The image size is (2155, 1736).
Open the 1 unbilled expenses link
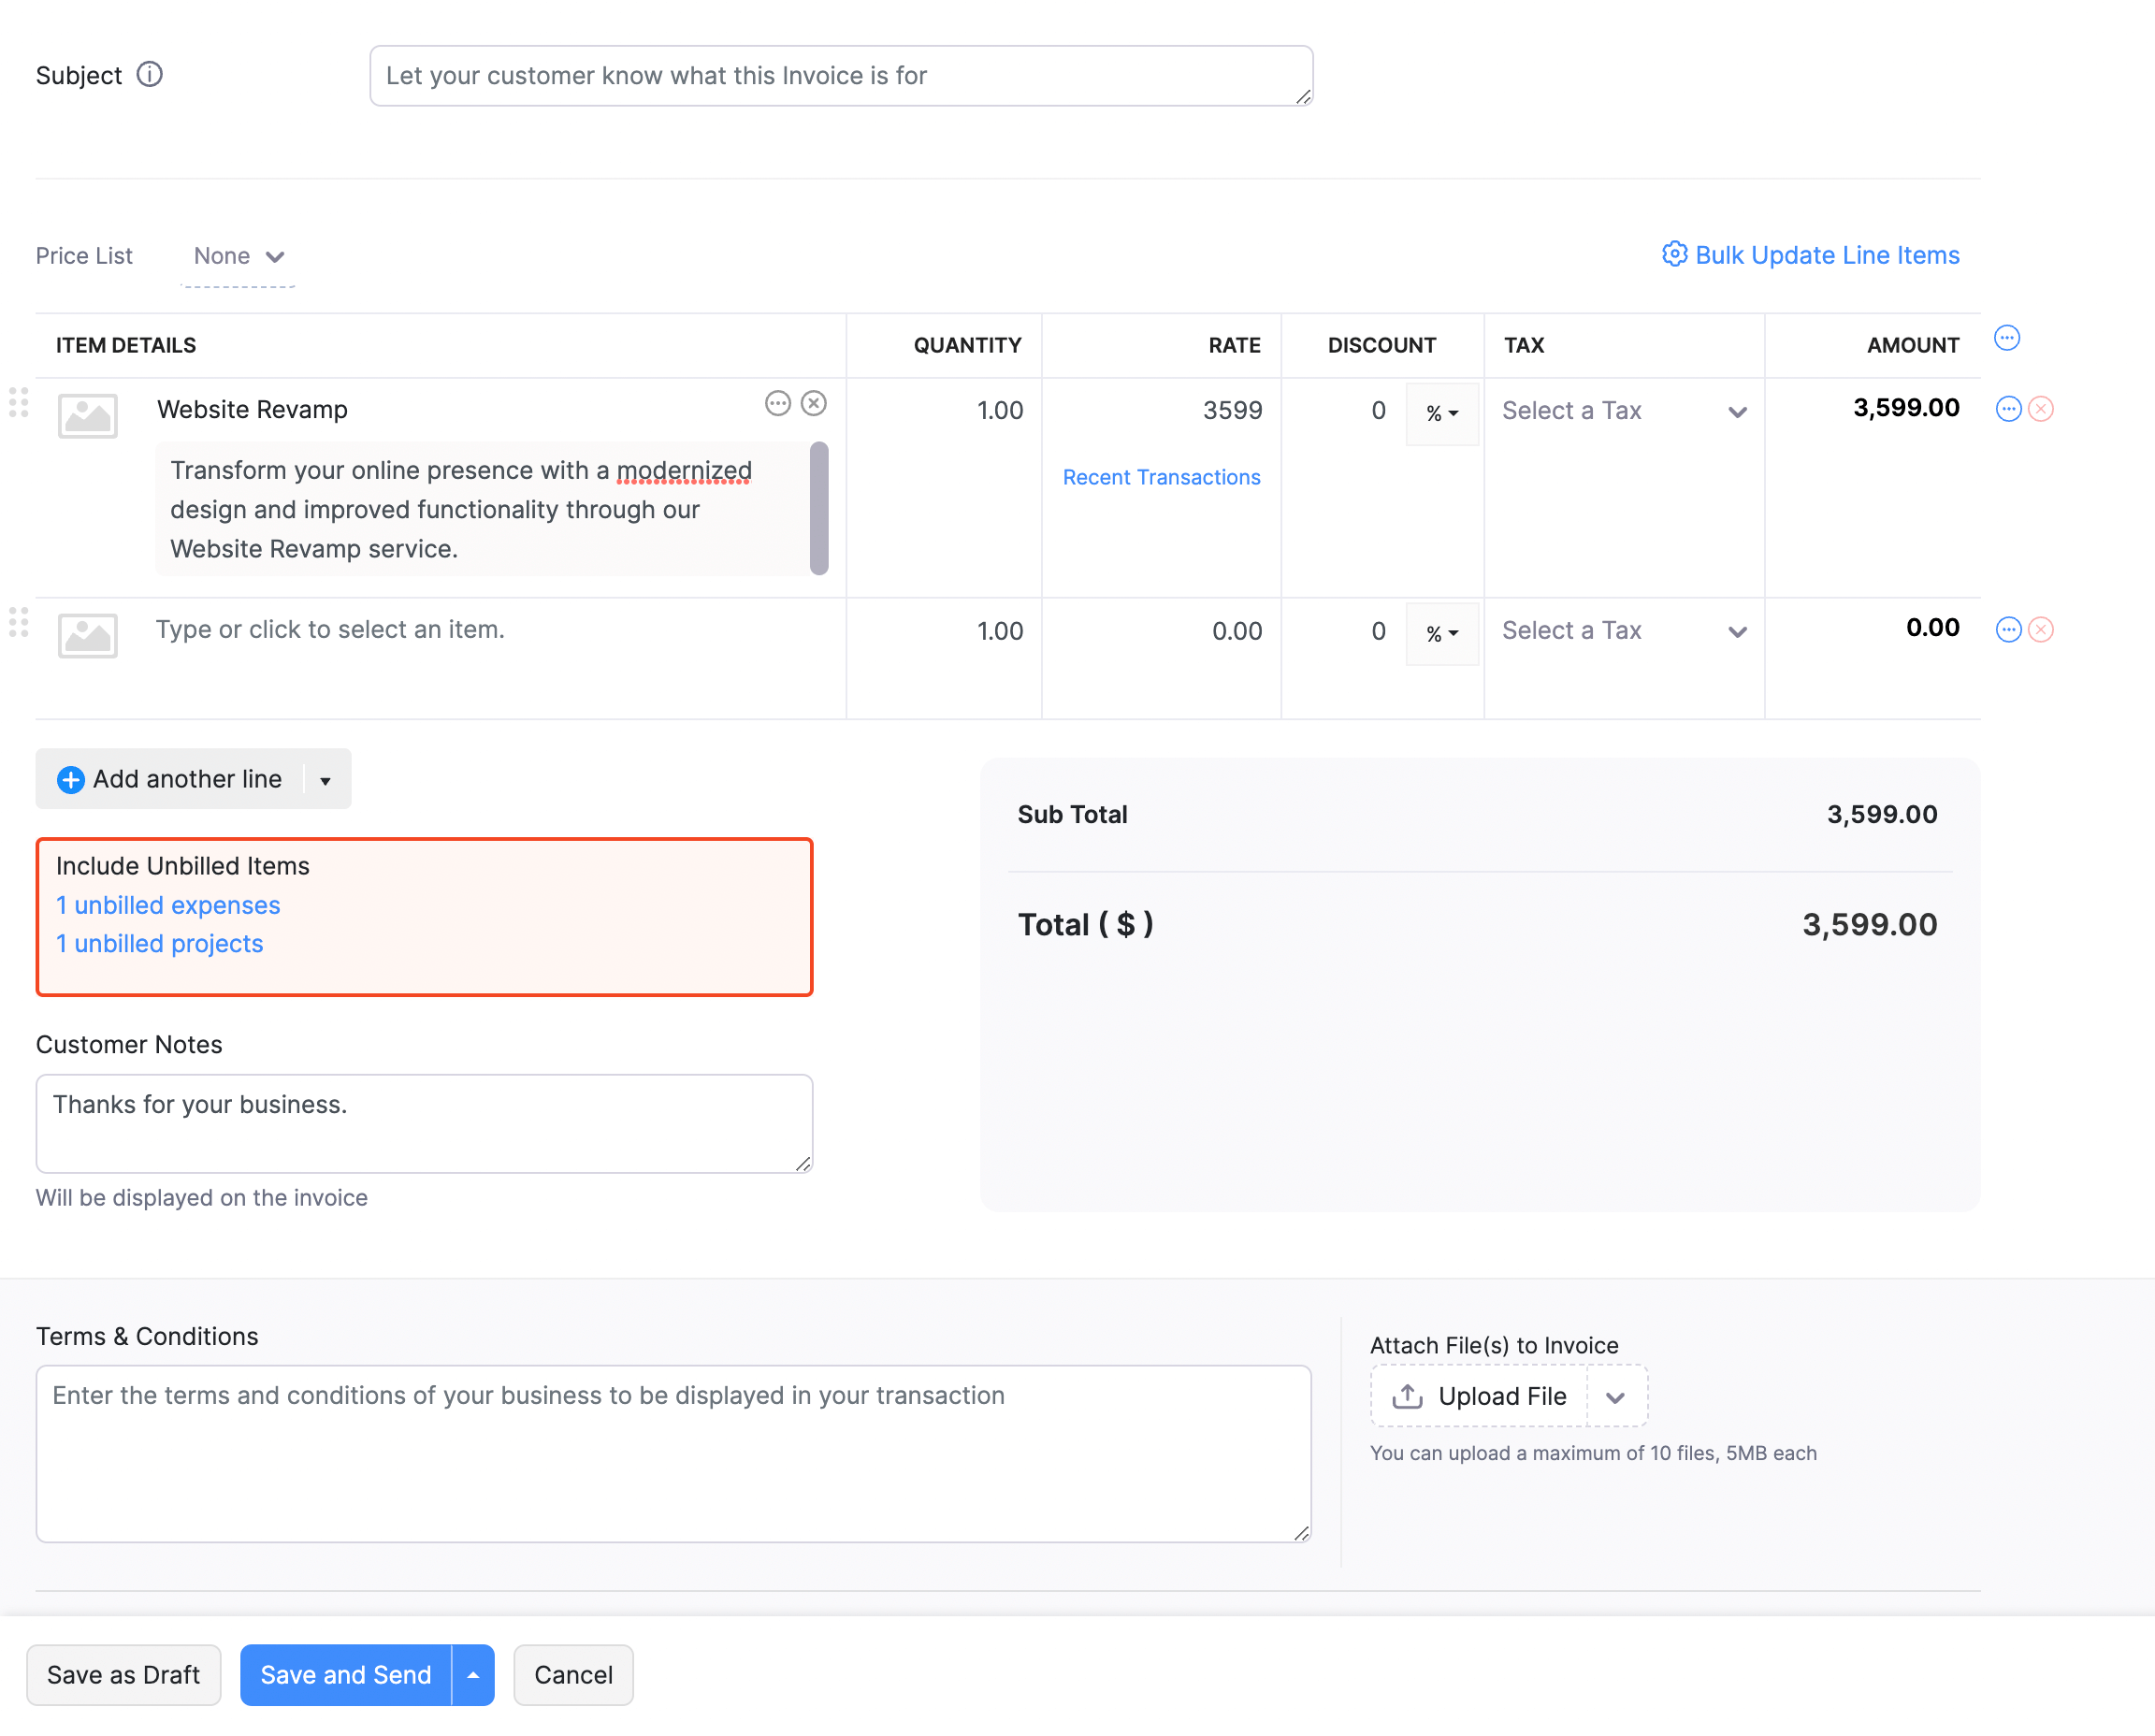(167, 905)
